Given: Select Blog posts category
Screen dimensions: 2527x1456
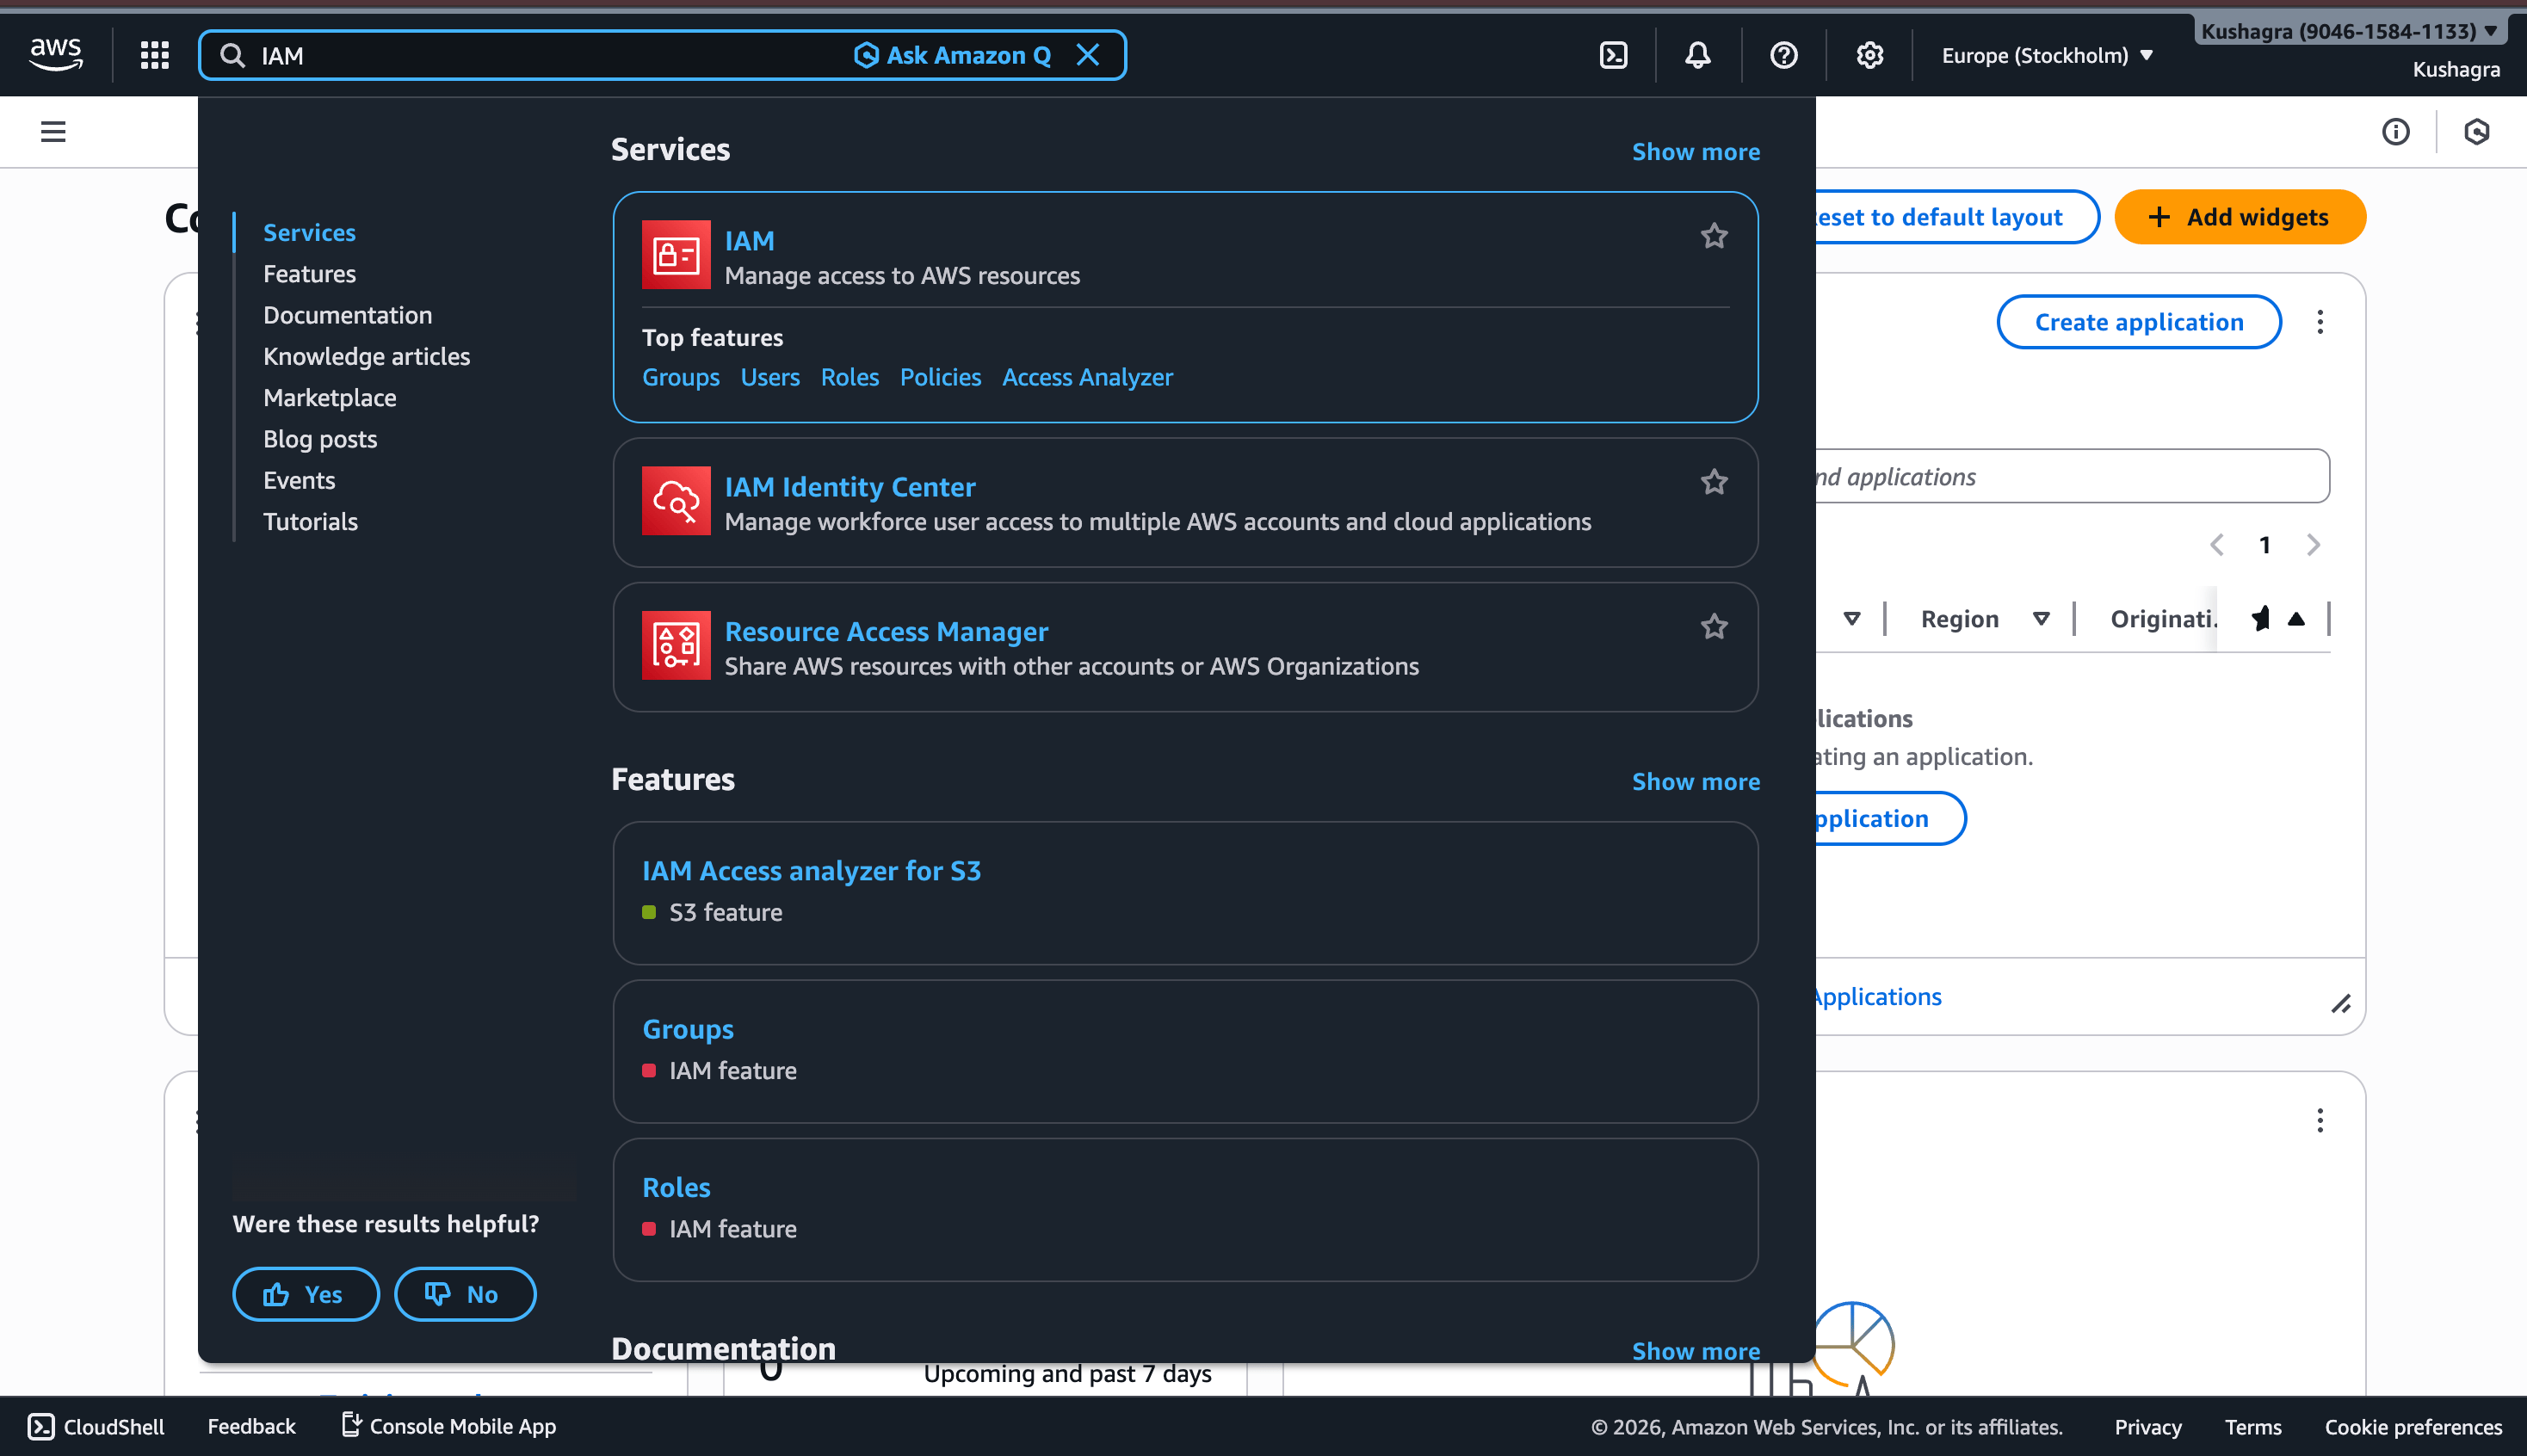Looking at the screenshot, I should 320,439.
